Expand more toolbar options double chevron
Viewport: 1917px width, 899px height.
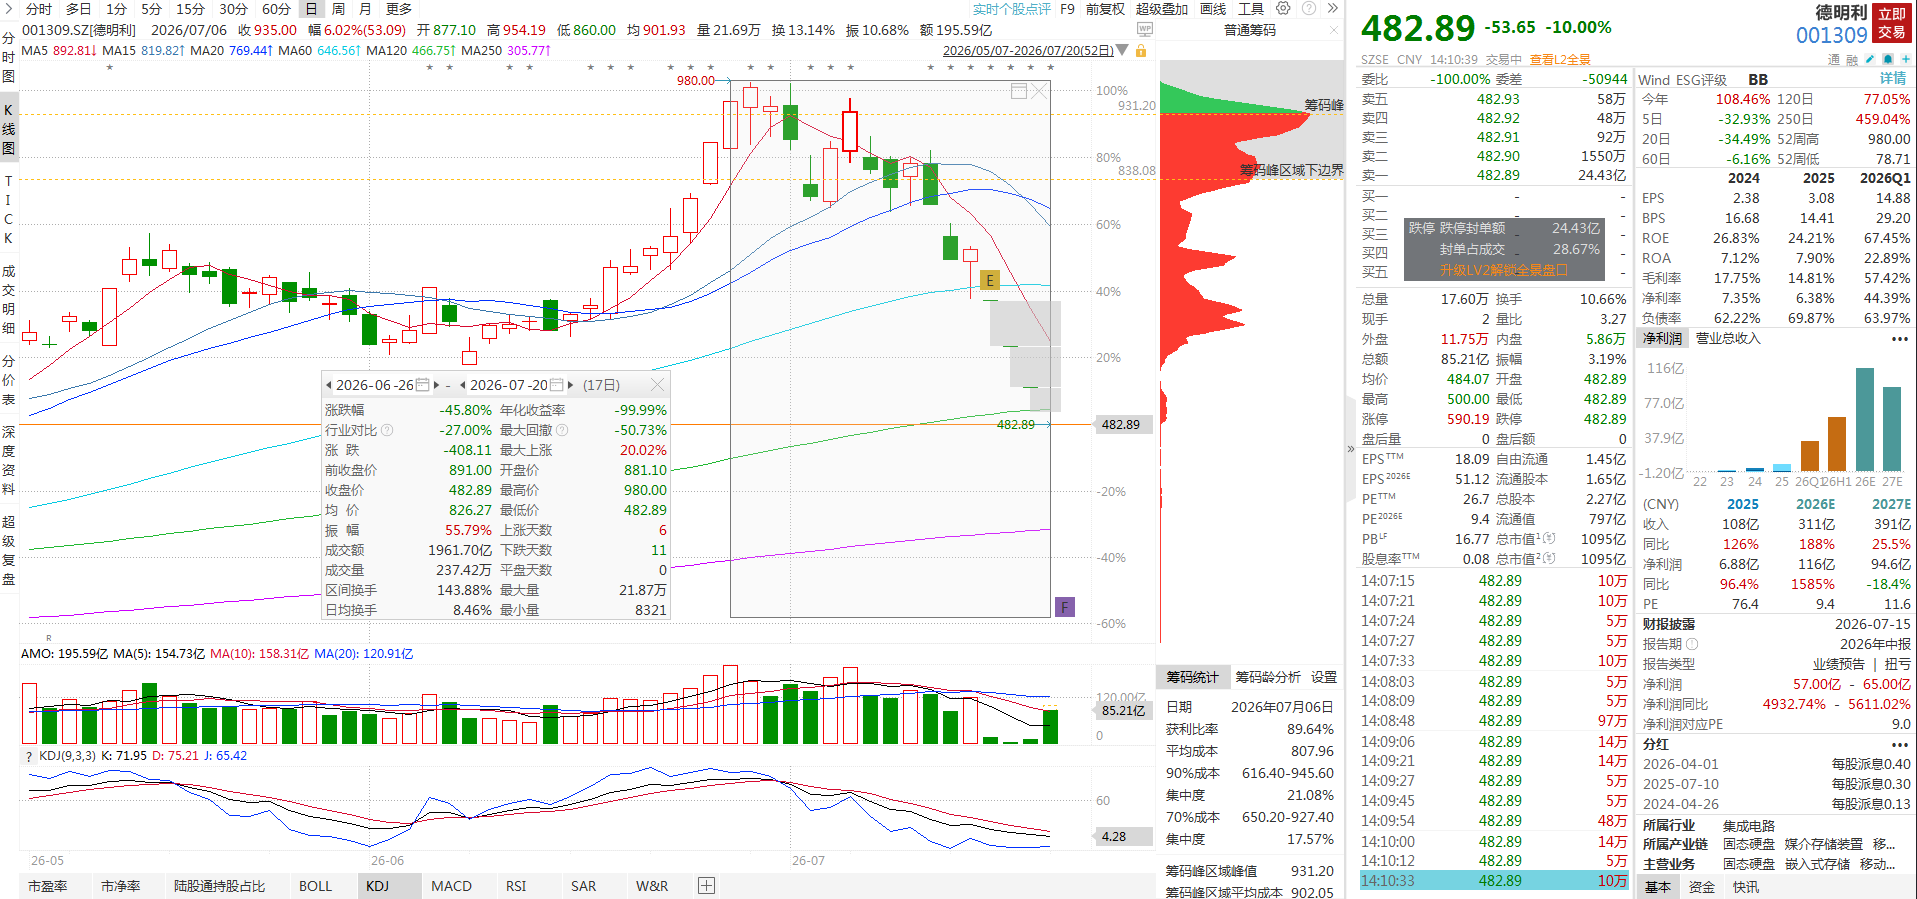point(1332,8)
